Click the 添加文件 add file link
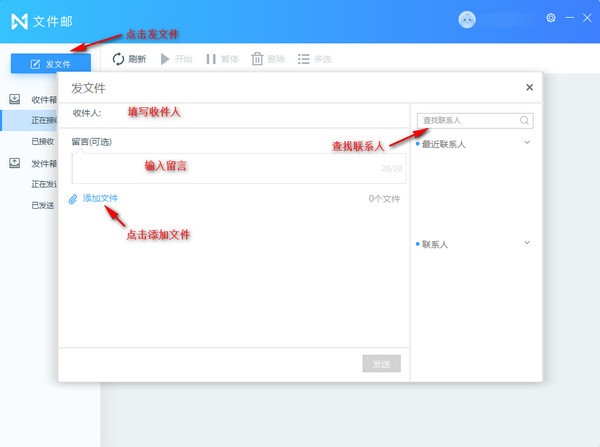This screenshot has height=447, width=600. click(x=99, y=198)
